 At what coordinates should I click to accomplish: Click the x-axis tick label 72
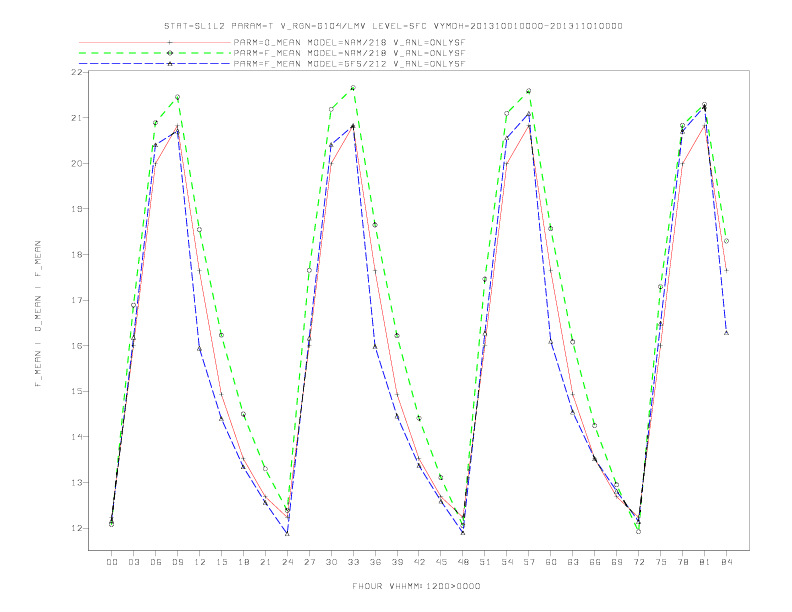pyautogui.click(x=638, y=562)
